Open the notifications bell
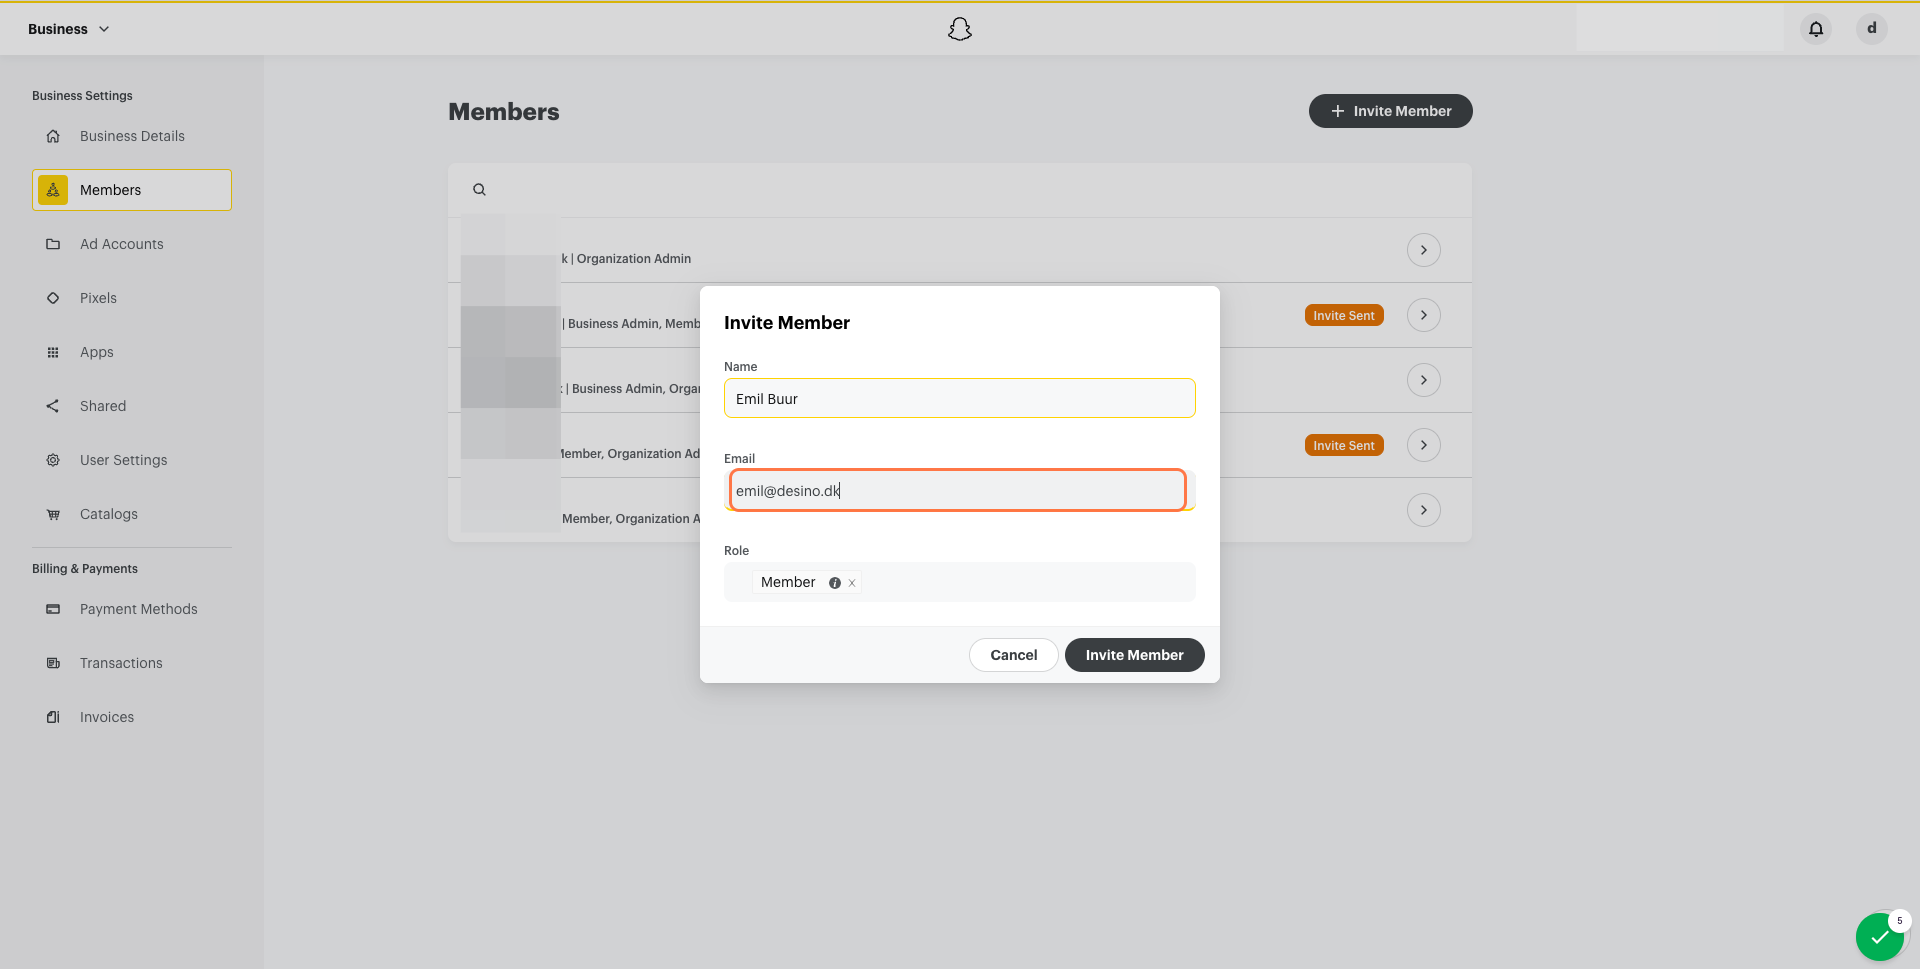This screenshot has width=1920, height=969. click(x=1816, y=29)
